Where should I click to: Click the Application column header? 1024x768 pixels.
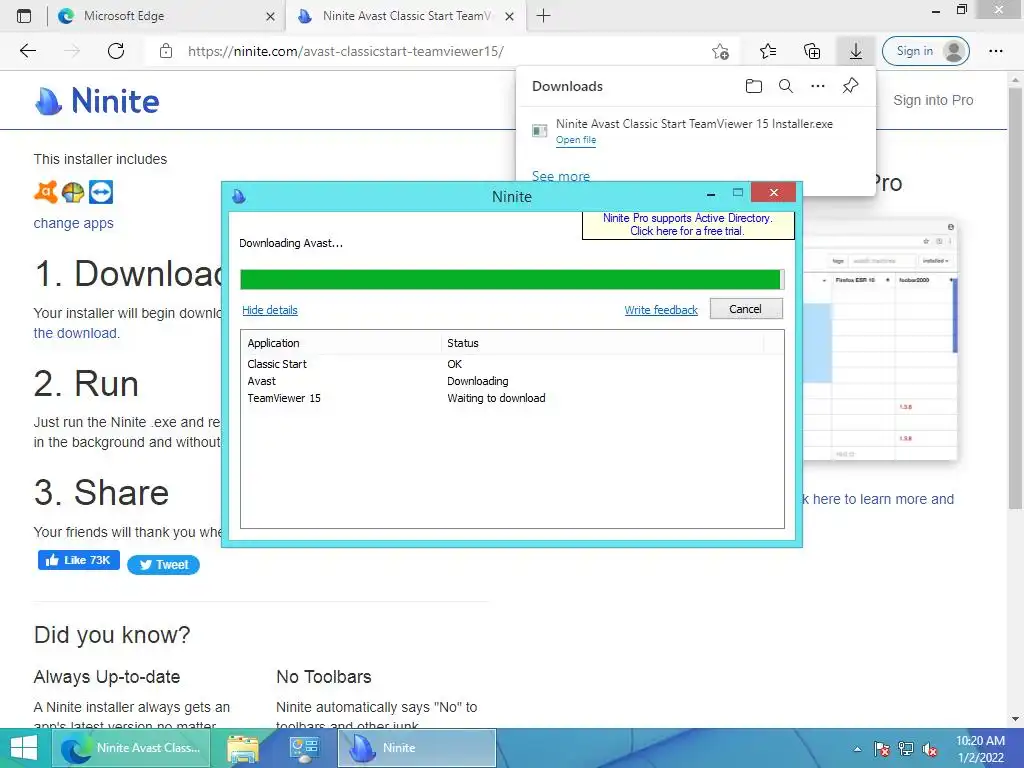click(x=341, y=343)
